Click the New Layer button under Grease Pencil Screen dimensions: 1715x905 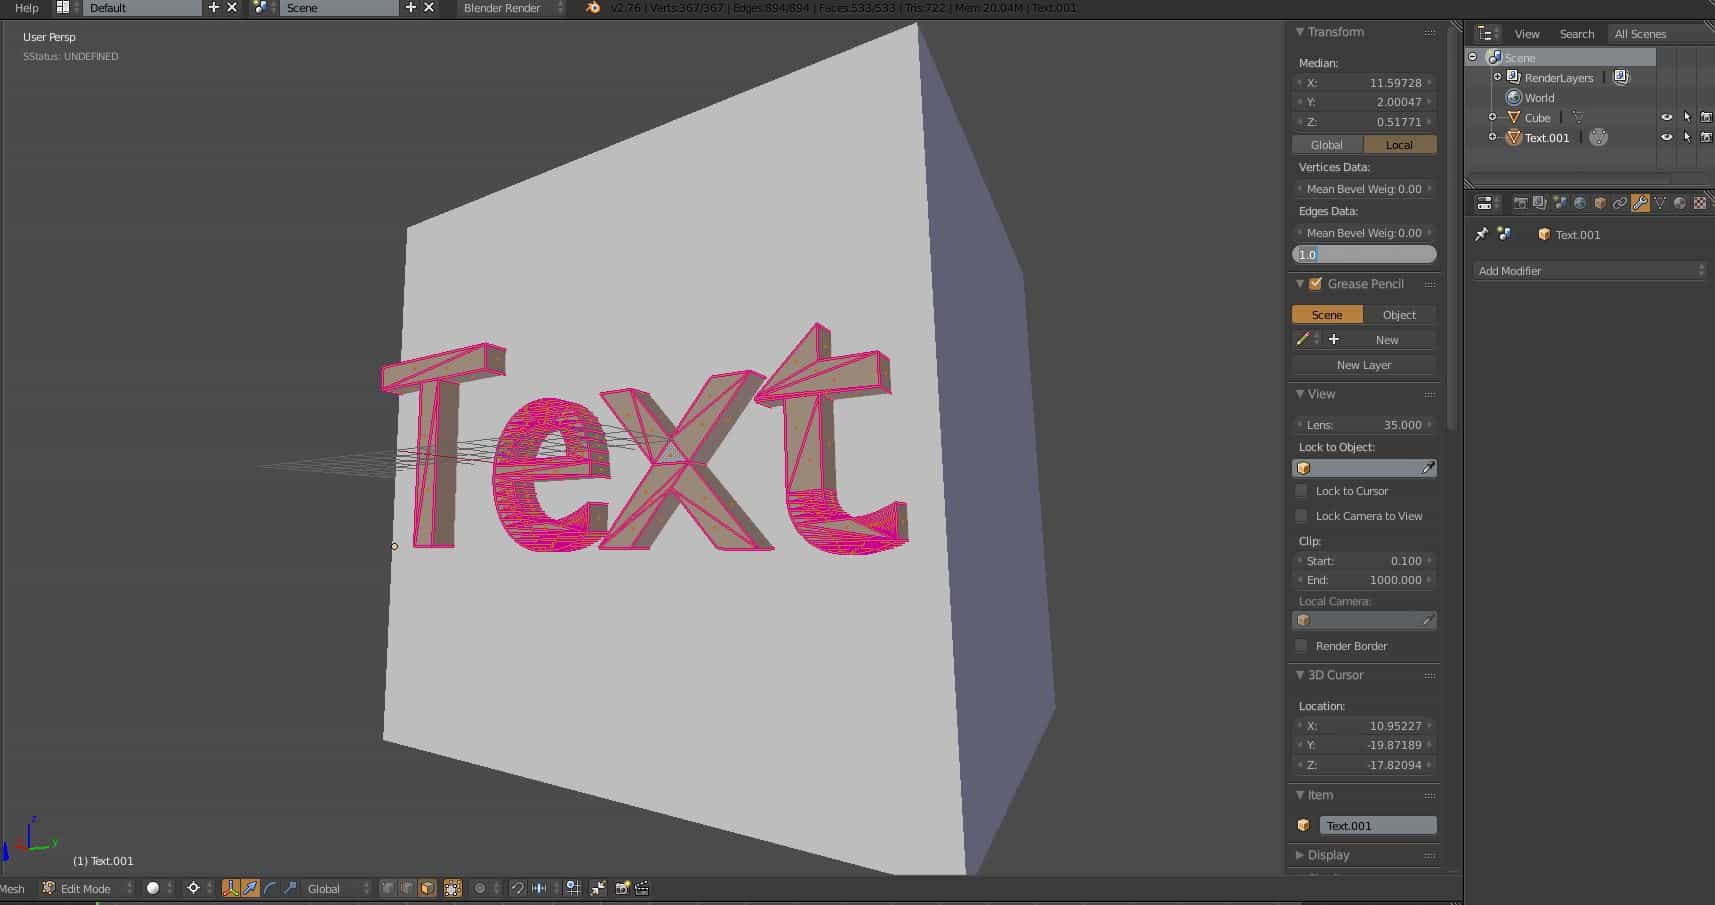tap(1363, 364)
